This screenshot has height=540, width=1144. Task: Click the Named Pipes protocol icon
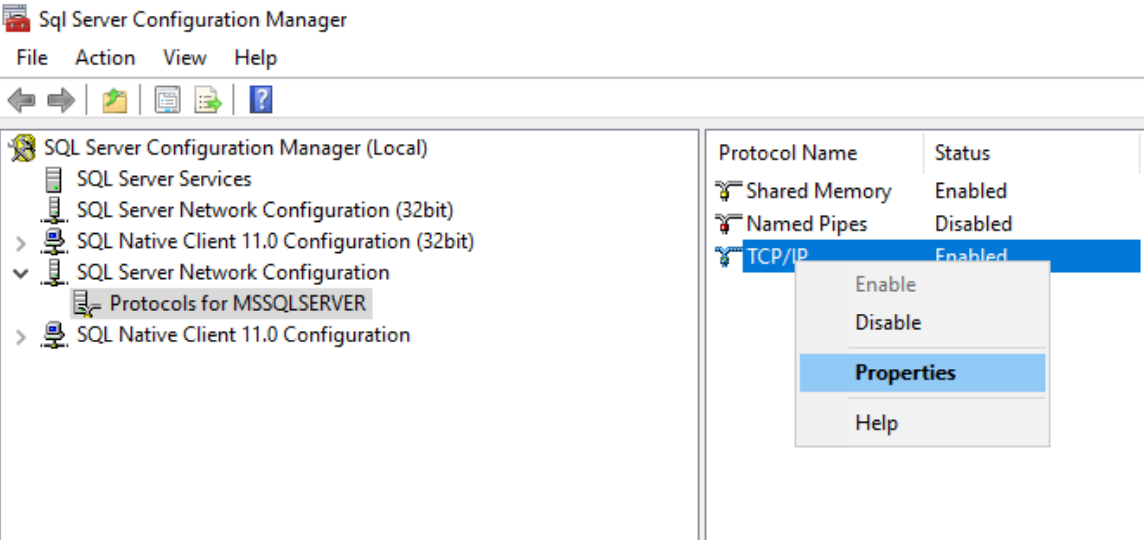click(729, 224)
